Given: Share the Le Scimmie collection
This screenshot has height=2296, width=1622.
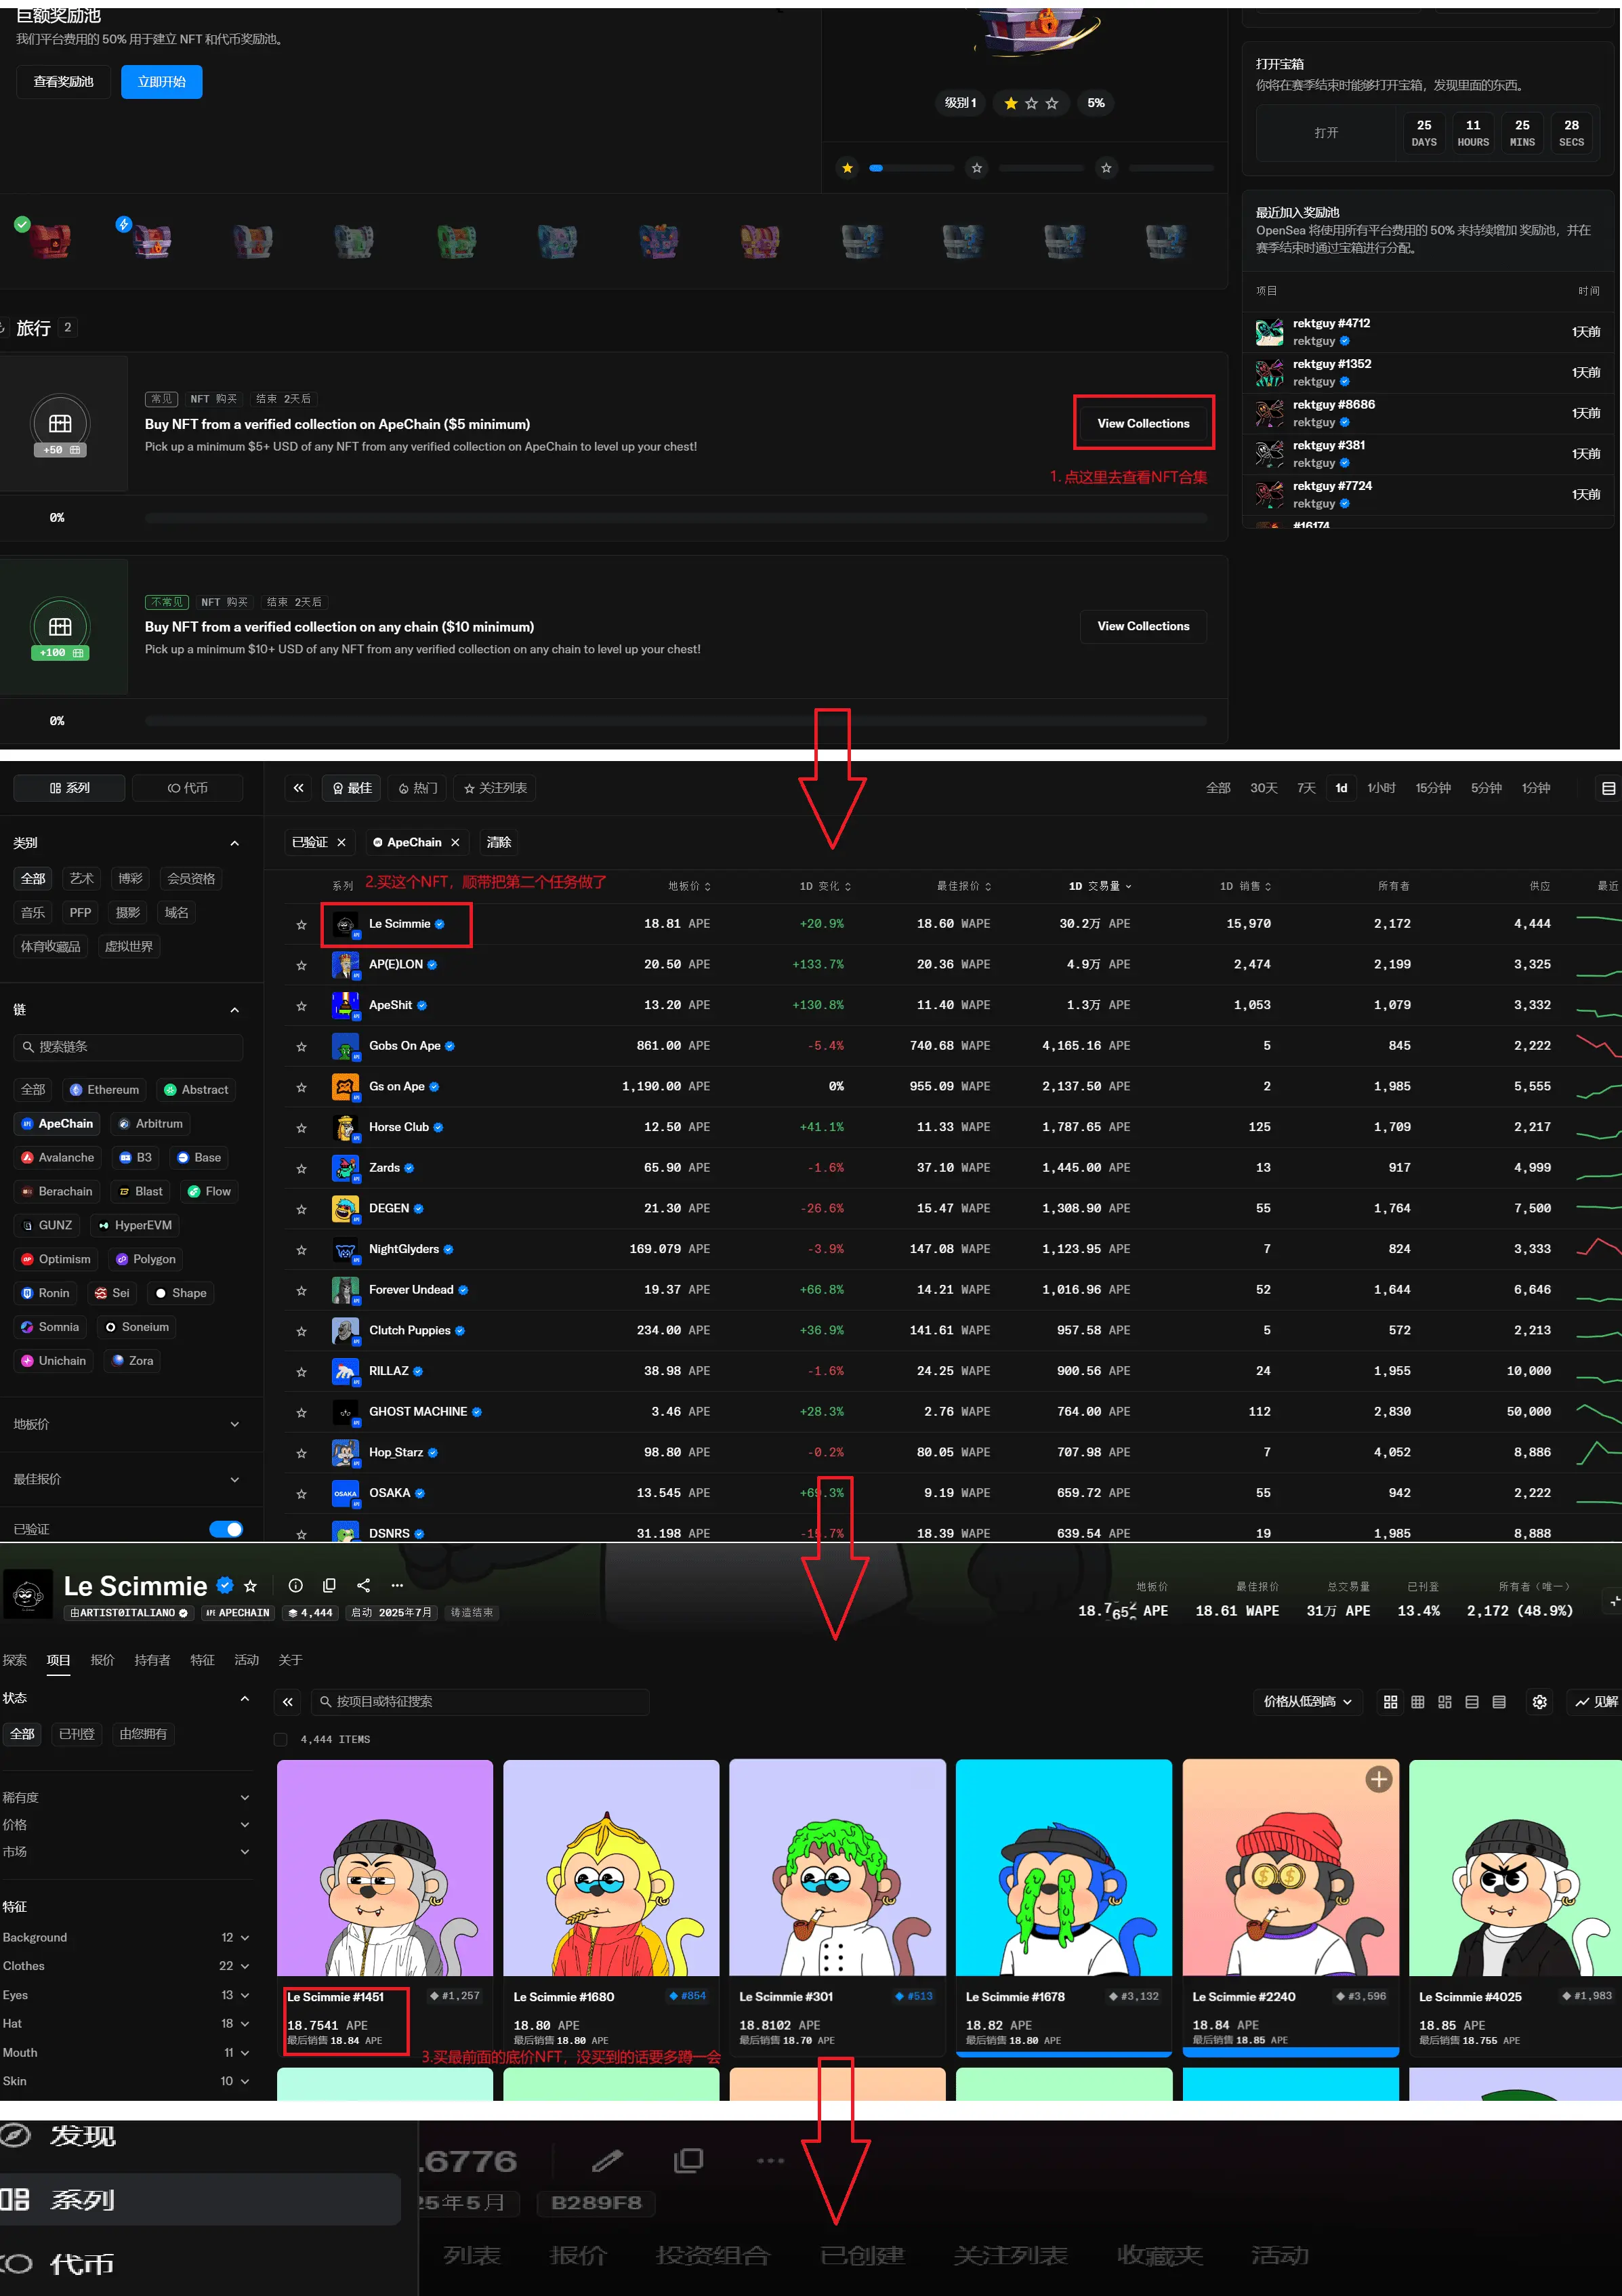Looking at the screenshot, I should coord(363,1585).
